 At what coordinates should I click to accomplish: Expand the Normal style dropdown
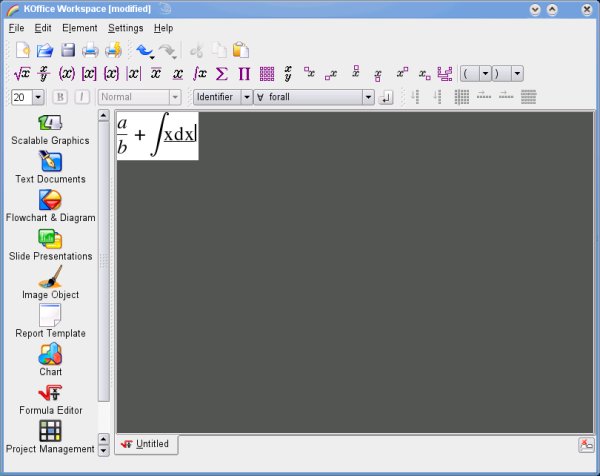[175, 97]
